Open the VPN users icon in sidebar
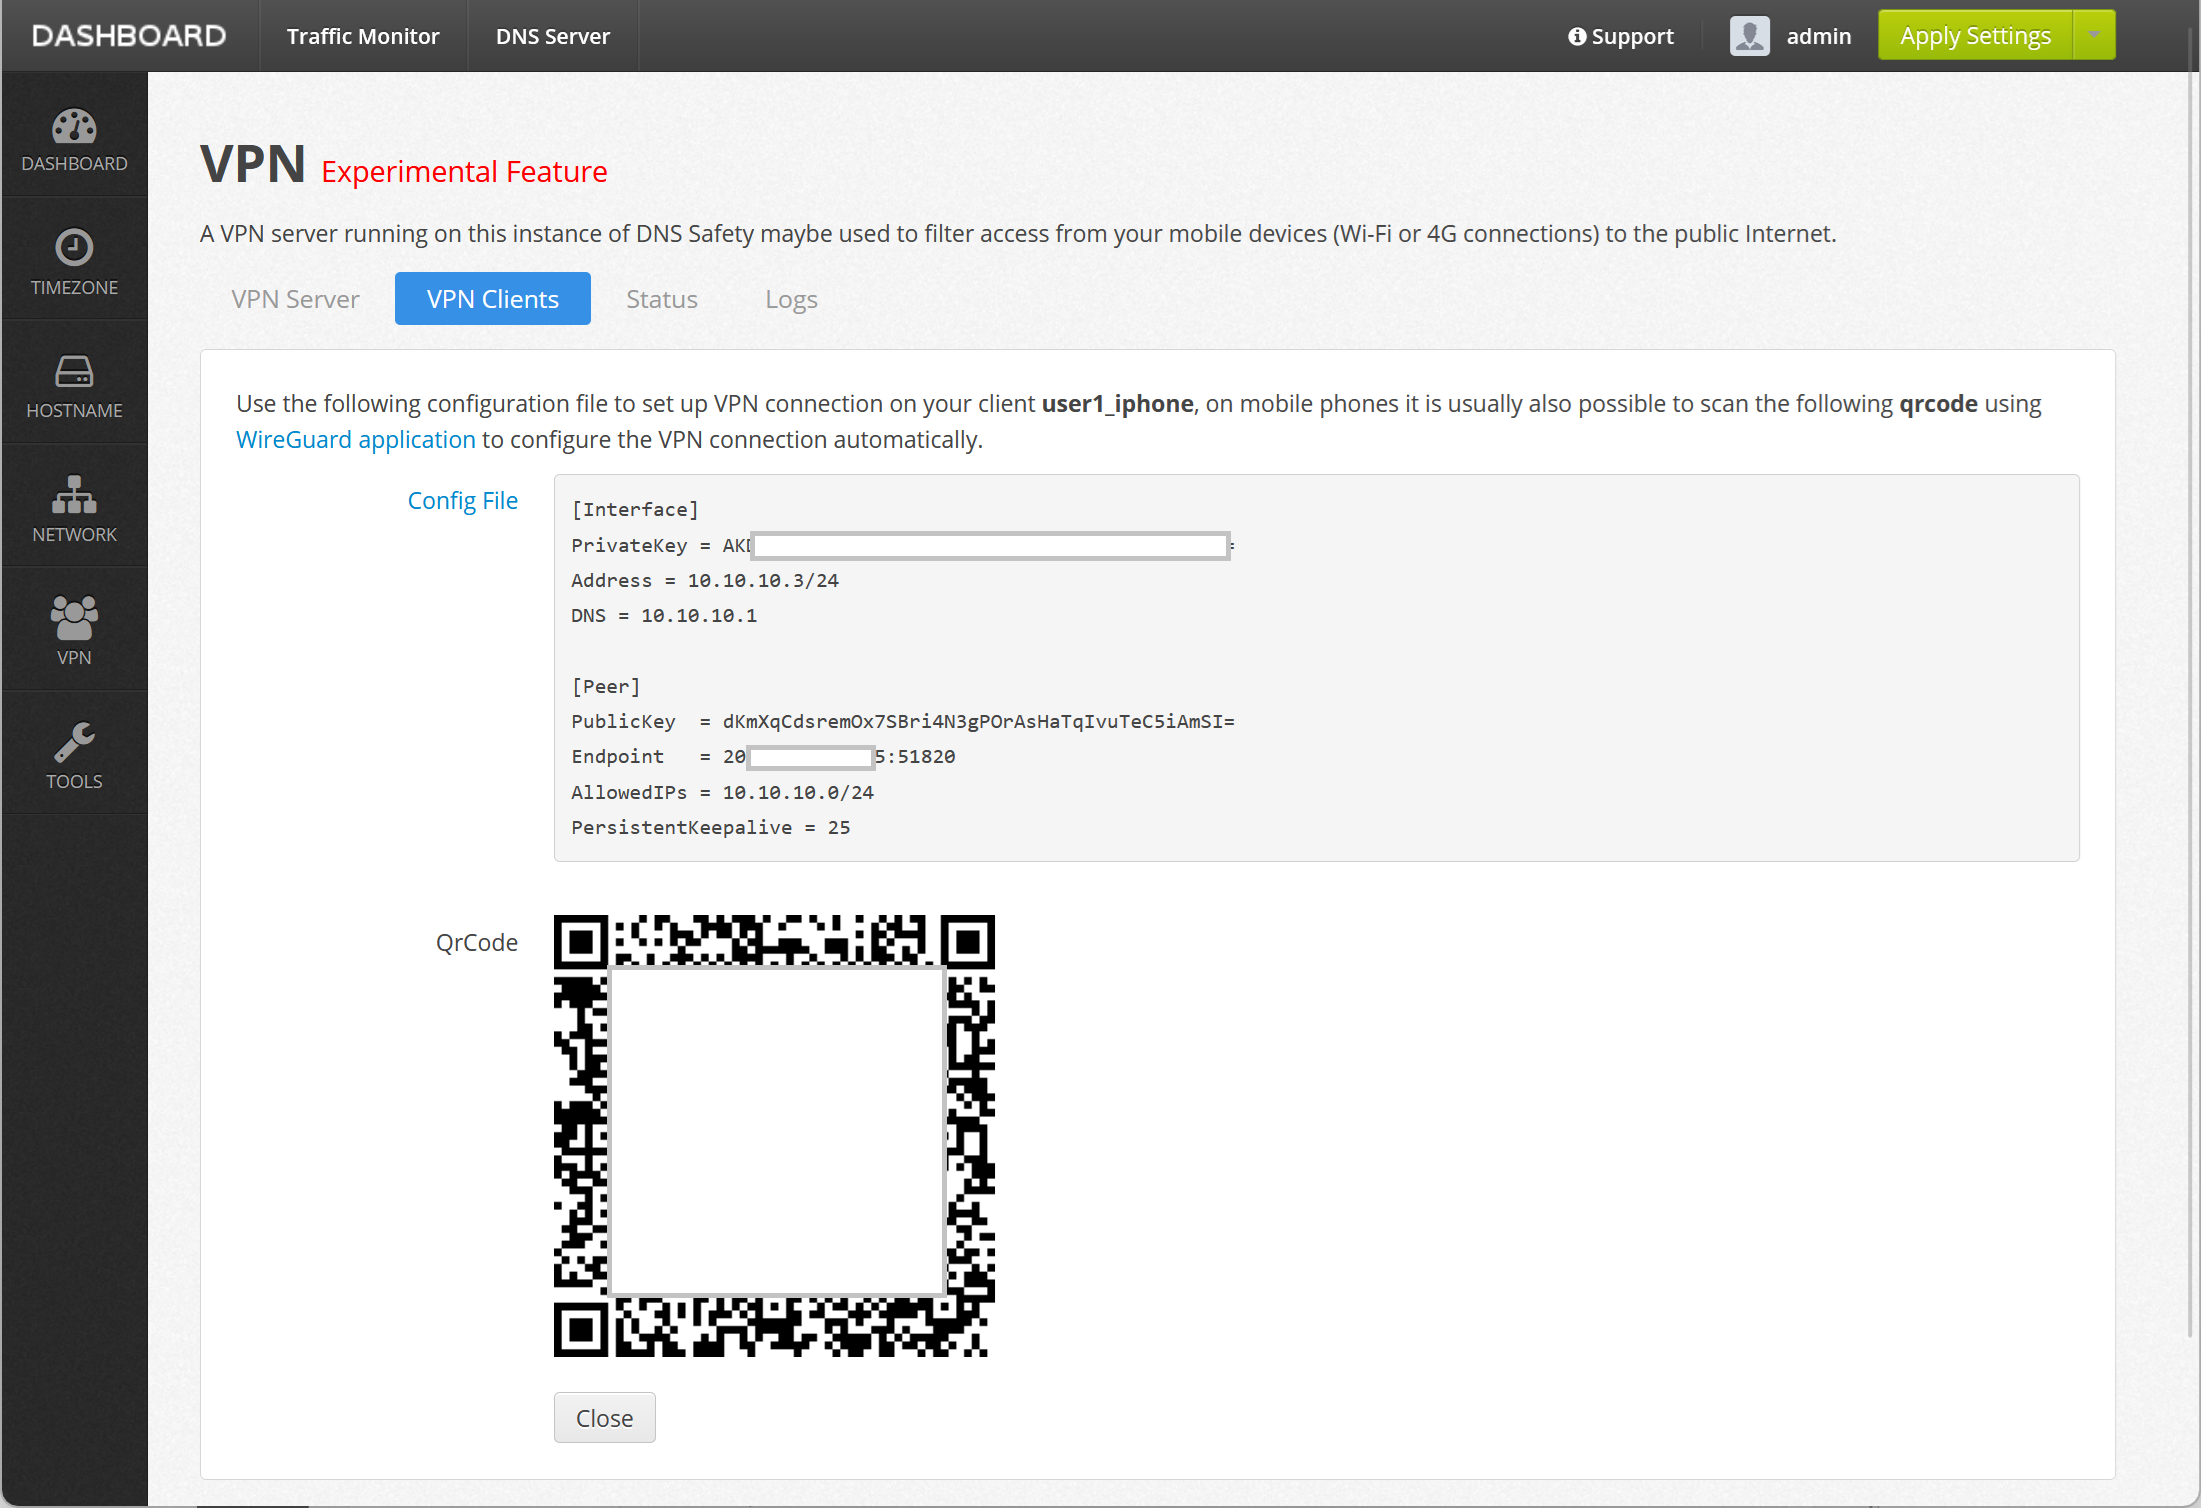 click(x=74, y=617)
